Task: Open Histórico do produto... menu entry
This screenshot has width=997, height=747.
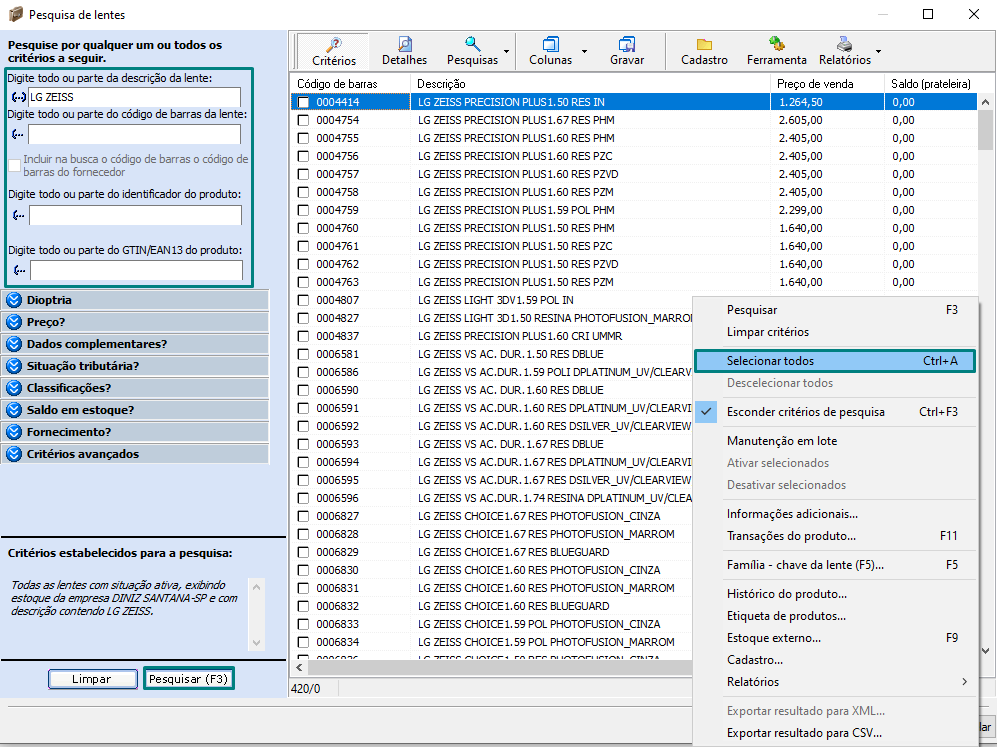Action: coord(835,594)
